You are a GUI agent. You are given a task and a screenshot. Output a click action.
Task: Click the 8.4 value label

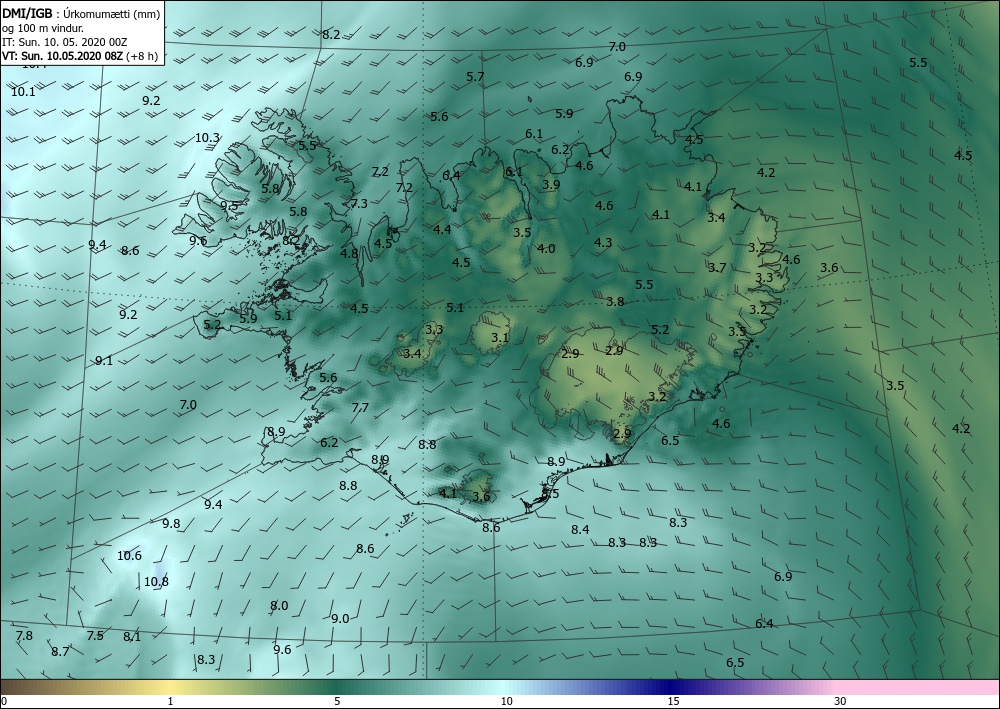(x=580, y=530)
